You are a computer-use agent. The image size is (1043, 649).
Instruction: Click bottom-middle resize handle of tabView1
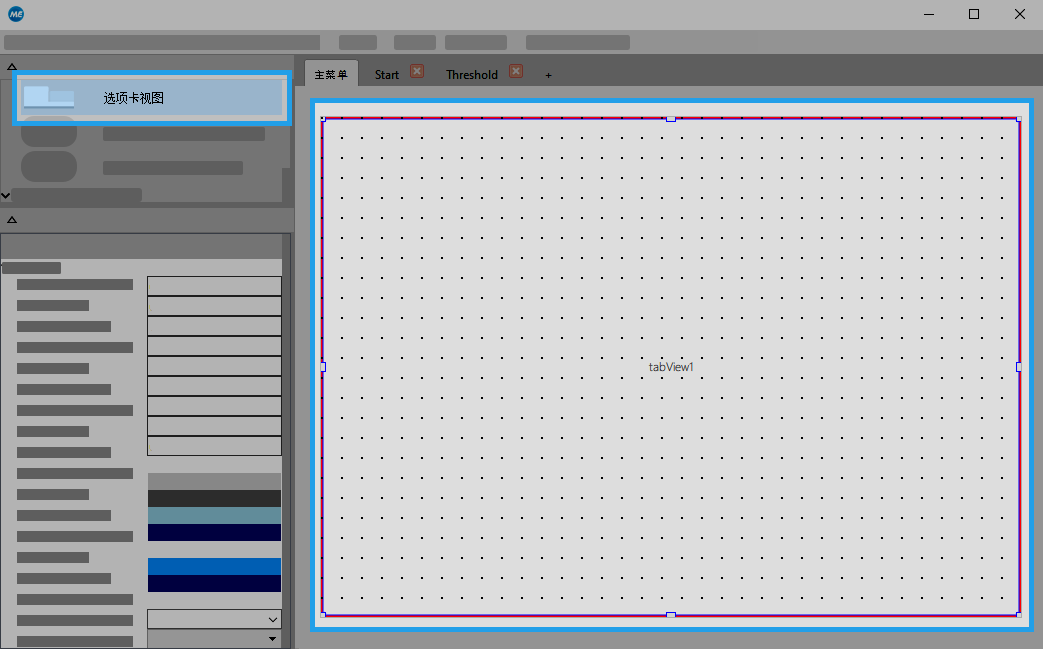[x=671, y=614]
